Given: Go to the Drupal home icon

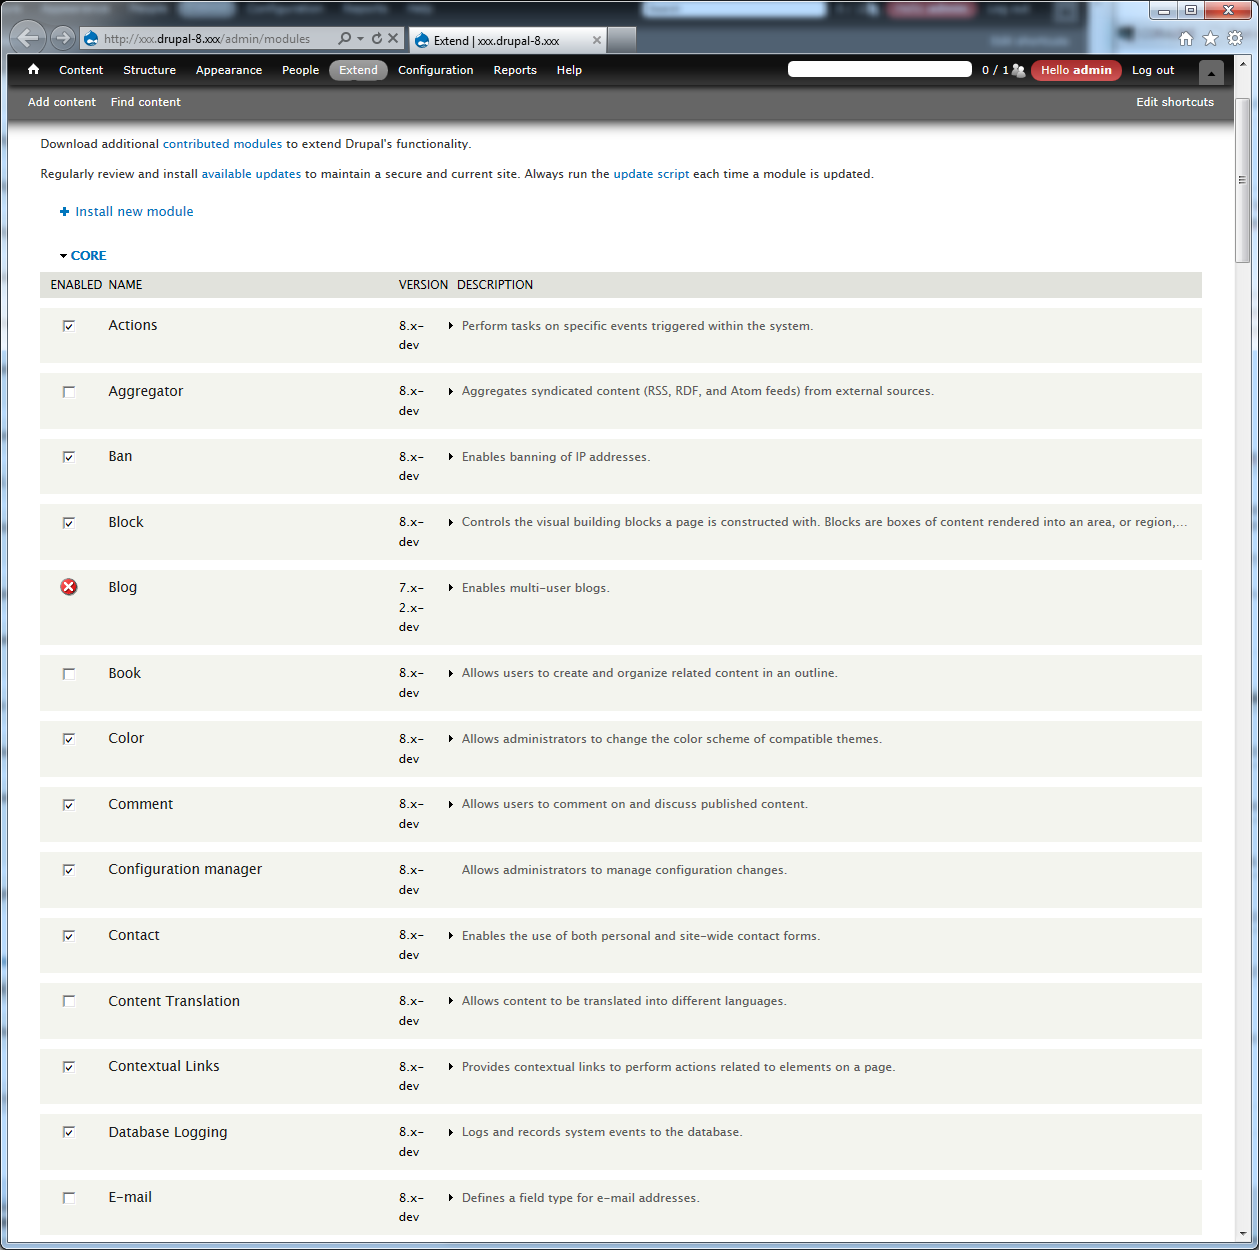Looking at the screenshot, I should [x=33, y=69].
